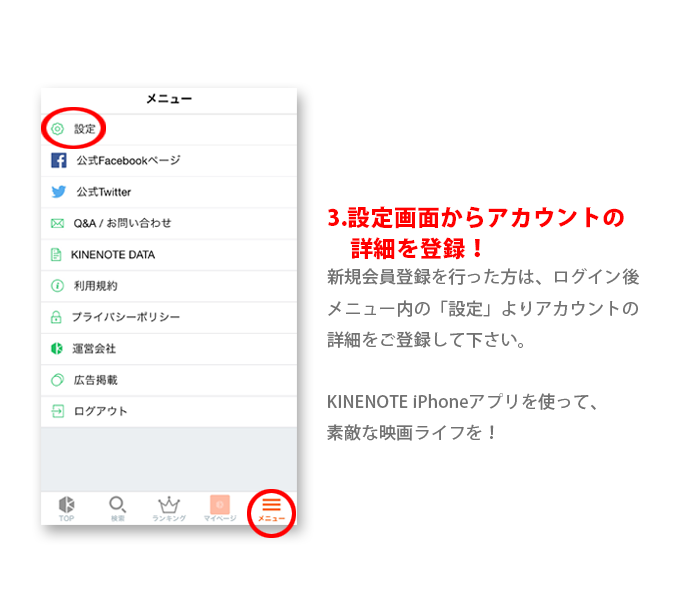Image resolution: width=695 pixels, height=600 pixels.
Task: Click the logout arrow icon
Action: [x=58, y=411]
